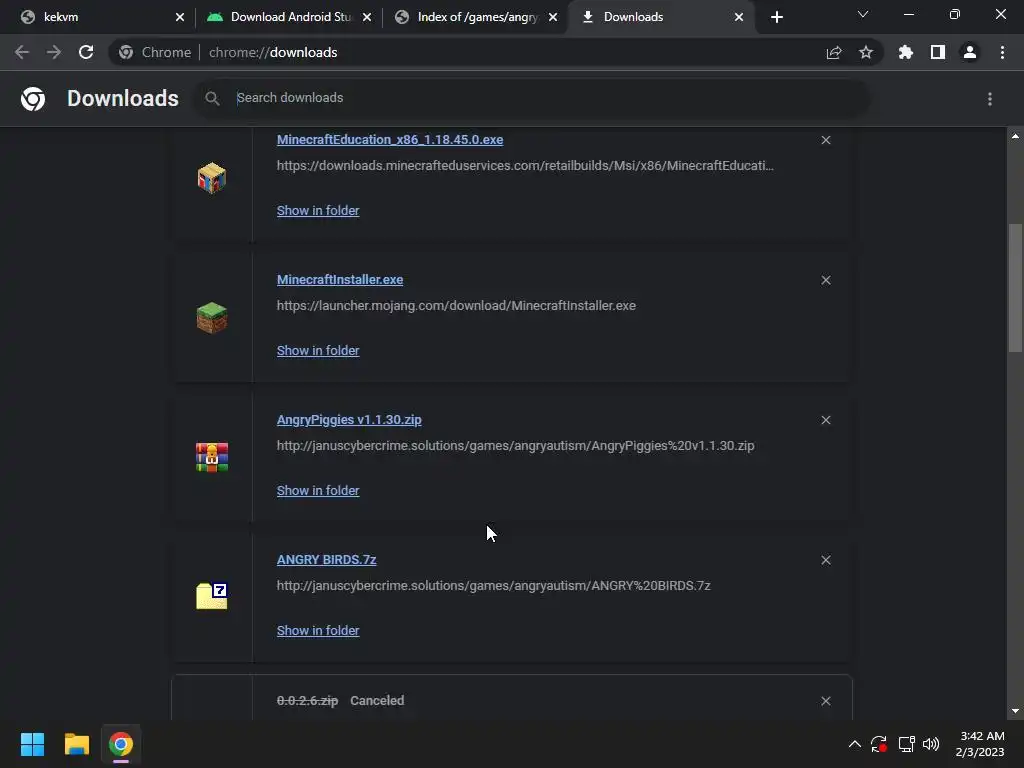This screenshot has width=1024, height=768.
Task: Remove AngryPiggies v1.1.30.zip from list
Action: point(826,420)
